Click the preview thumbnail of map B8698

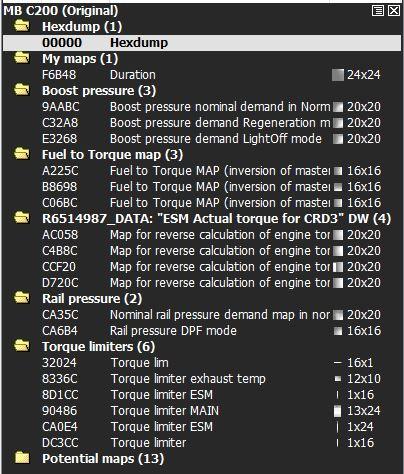click(338, 187)
